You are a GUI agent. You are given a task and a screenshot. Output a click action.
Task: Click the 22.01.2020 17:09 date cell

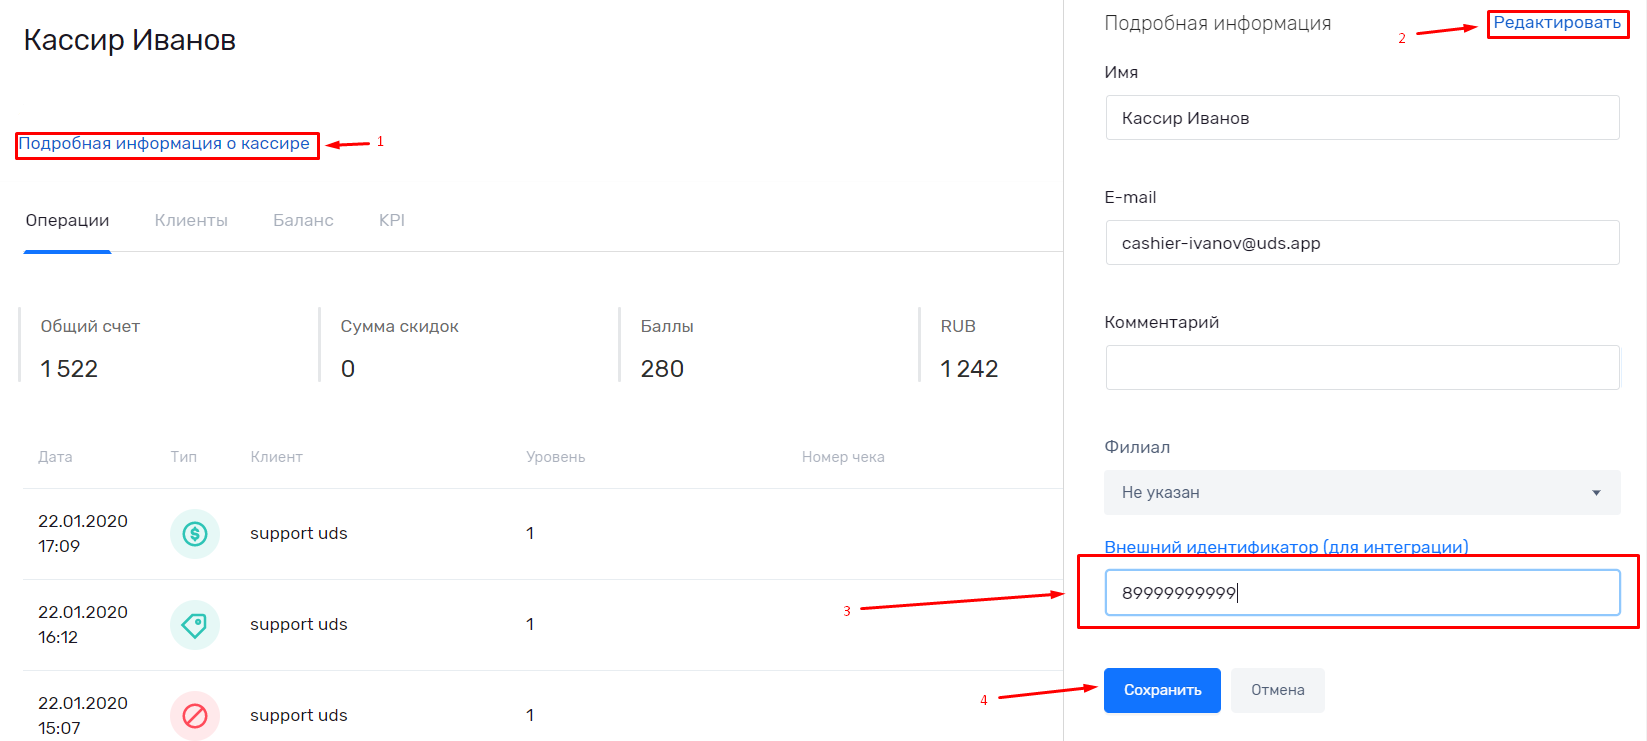click(83, 534)
